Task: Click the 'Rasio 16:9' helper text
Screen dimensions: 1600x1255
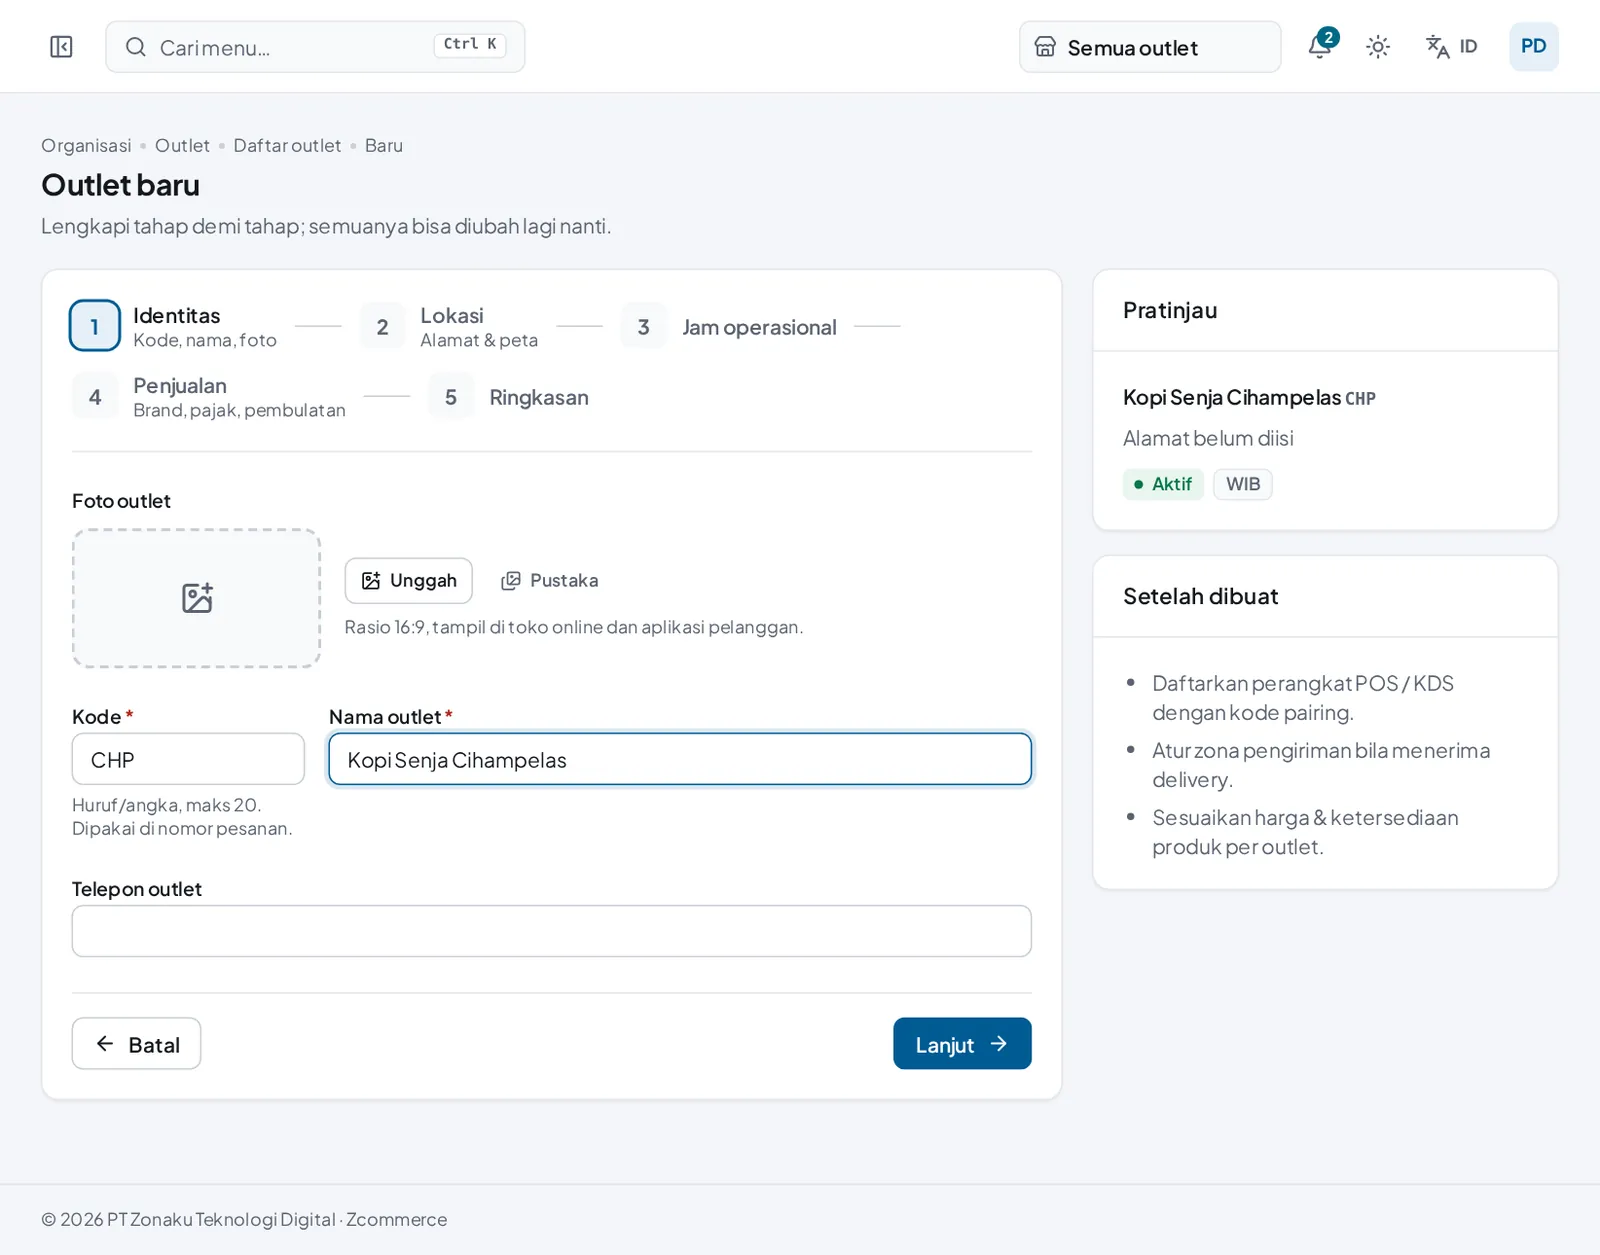Action: 574,627
